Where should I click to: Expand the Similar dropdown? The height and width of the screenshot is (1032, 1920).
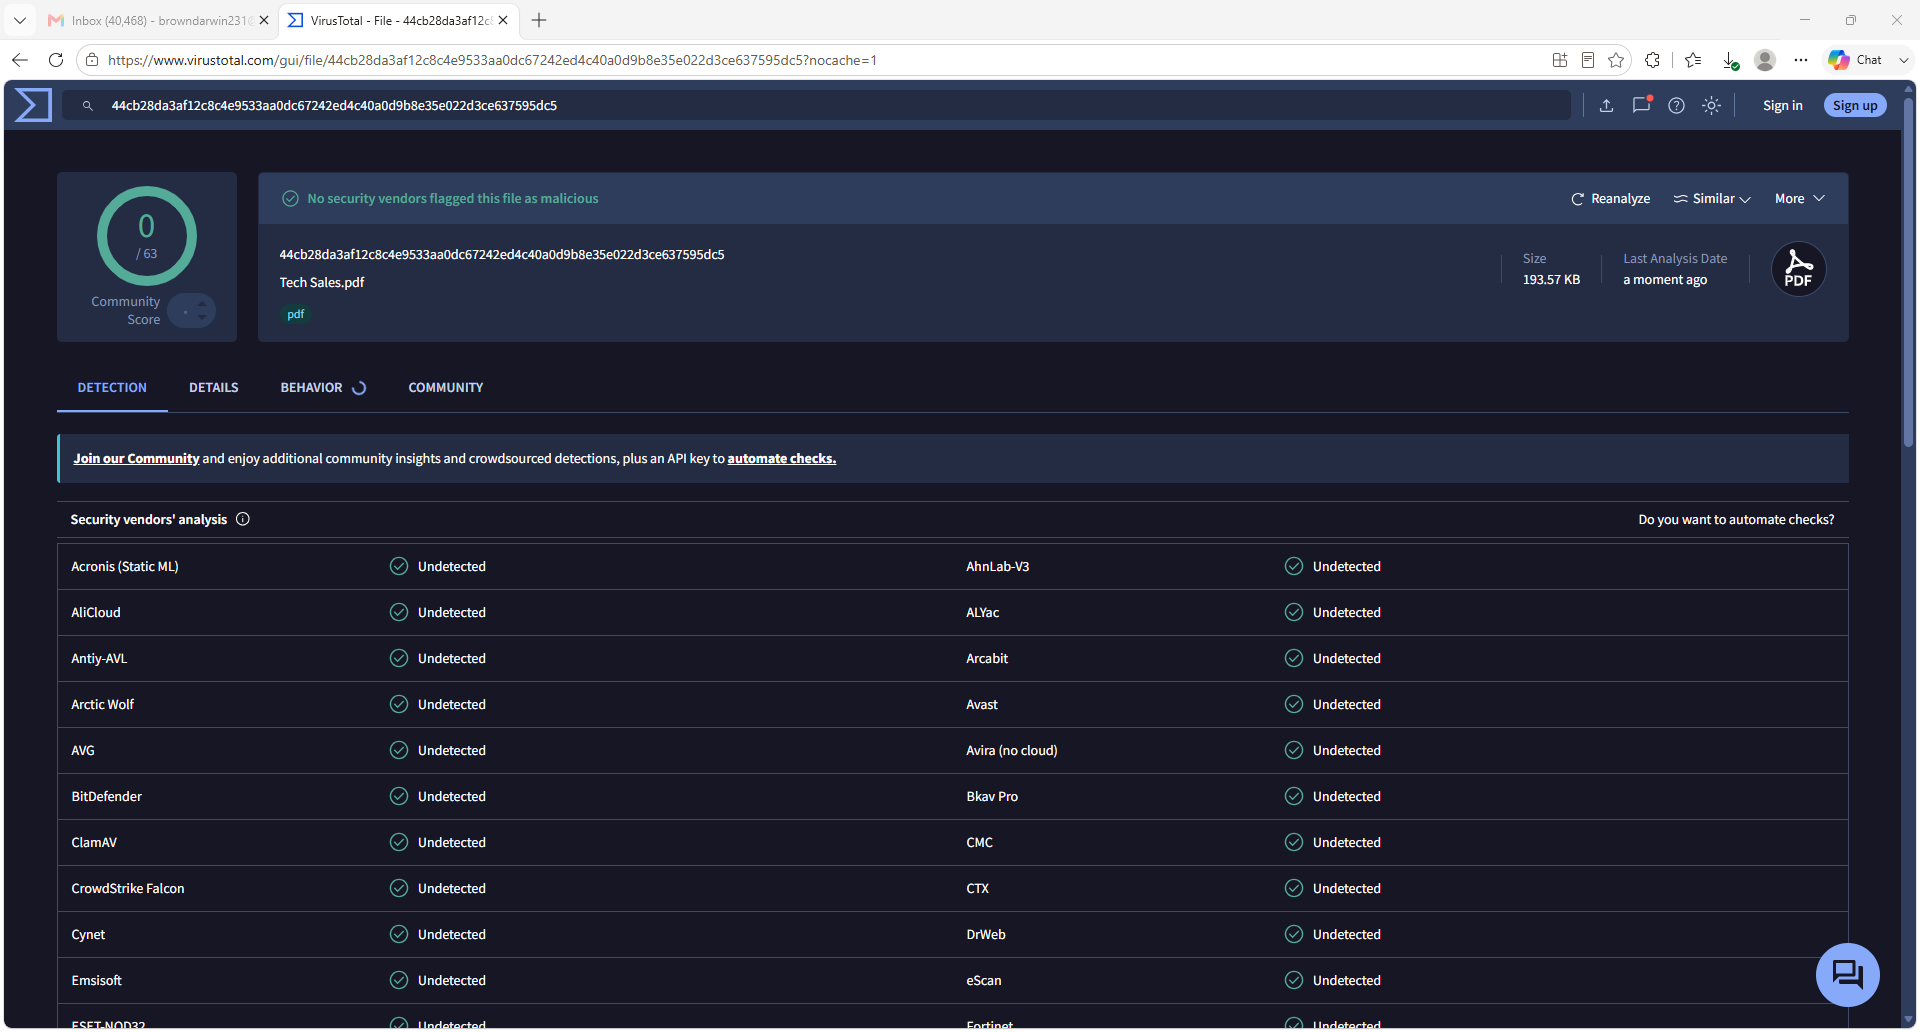1712,199
